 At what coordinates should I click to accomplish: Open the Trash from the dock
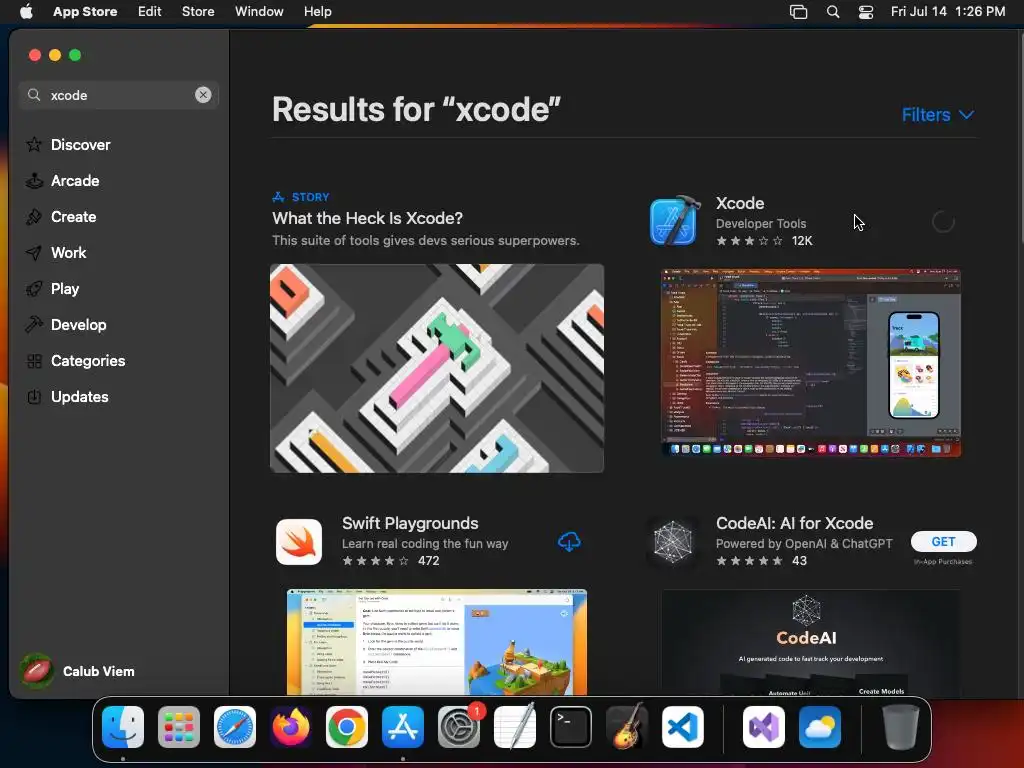point(901,727)
